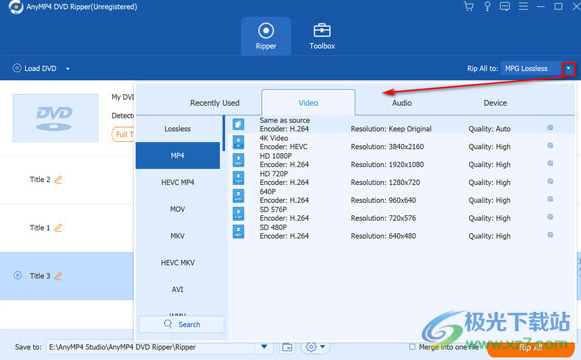Open the feedback chat icon
Image resolution: width=581 pixels, height=360 pixels.
[505, 7]
